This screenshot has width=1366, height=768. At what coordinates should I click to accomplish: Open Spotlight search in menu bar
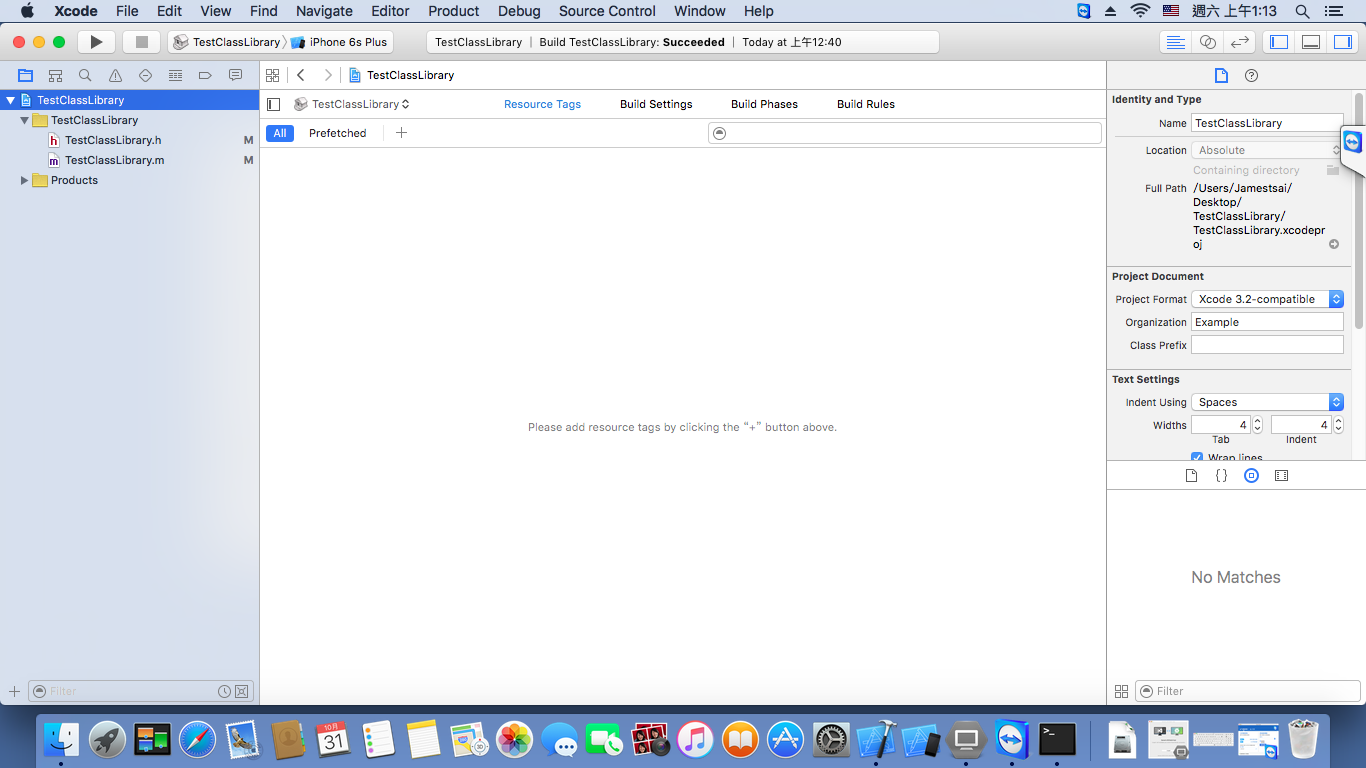click(1302, 11)
